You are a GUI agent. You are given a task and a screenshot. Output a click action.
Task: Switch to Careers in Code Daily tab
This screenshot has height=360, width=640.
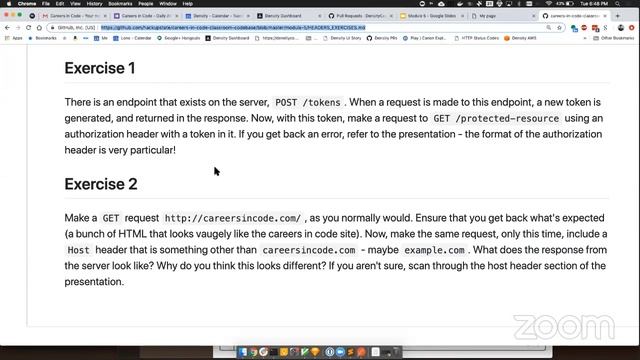(145, 16)
